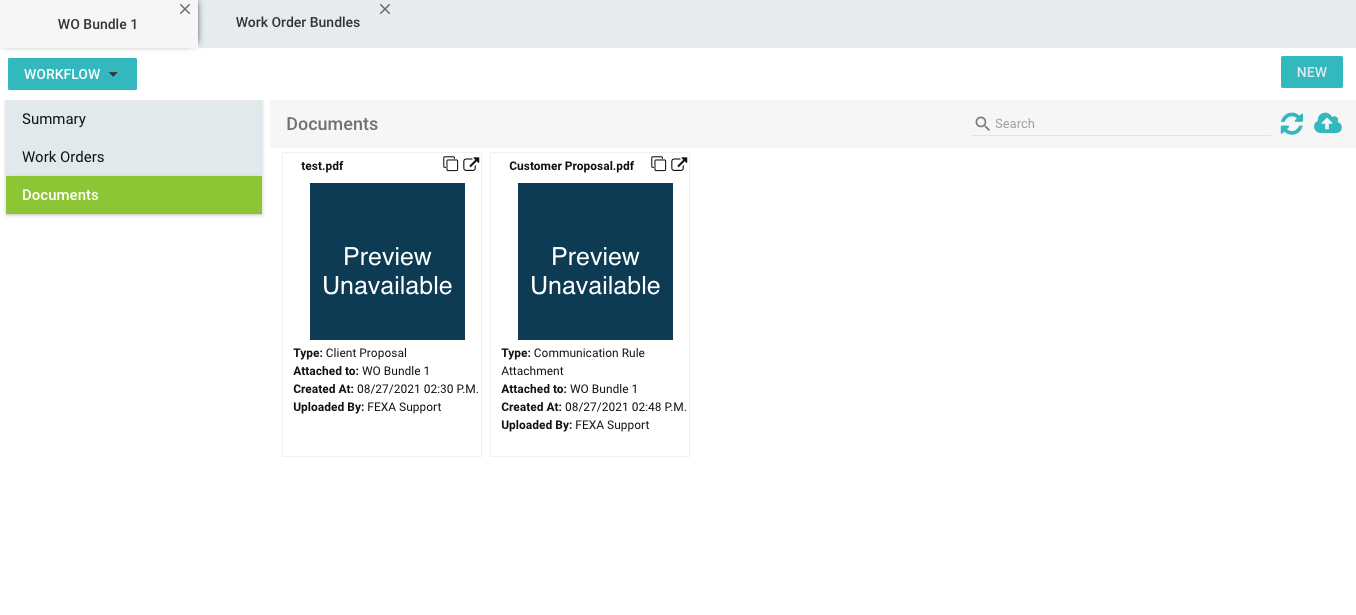Switch to the Work Order Bundles tab
The width and height of the screenshot is (1356, 615).
(x=297, y=23)
